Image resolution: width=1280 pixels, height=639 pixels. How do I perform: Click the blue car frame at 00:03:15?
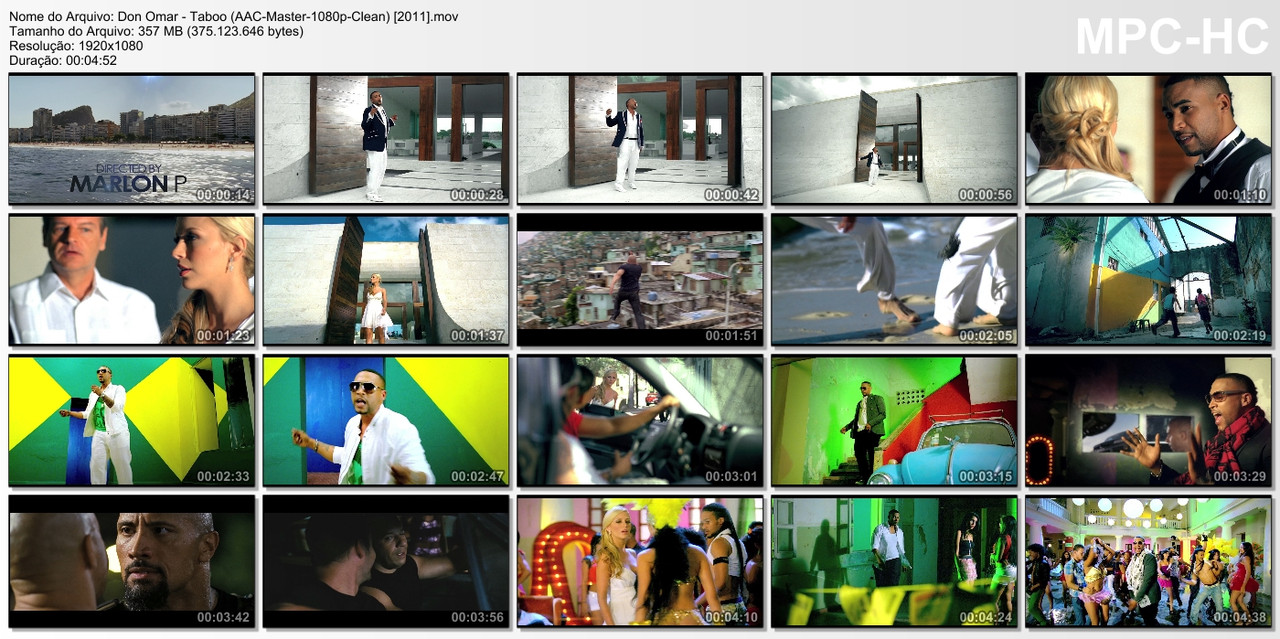(895, 421)
